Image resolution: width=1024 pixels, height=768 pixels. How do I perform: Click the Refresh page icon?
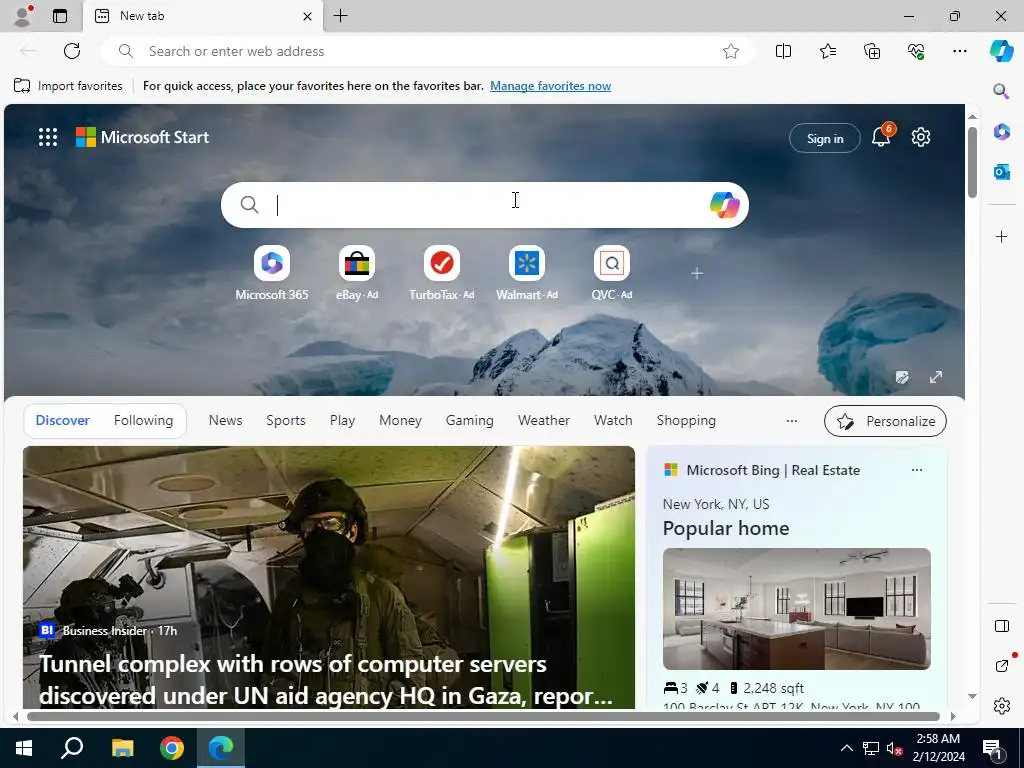click(x=72, y=51)
